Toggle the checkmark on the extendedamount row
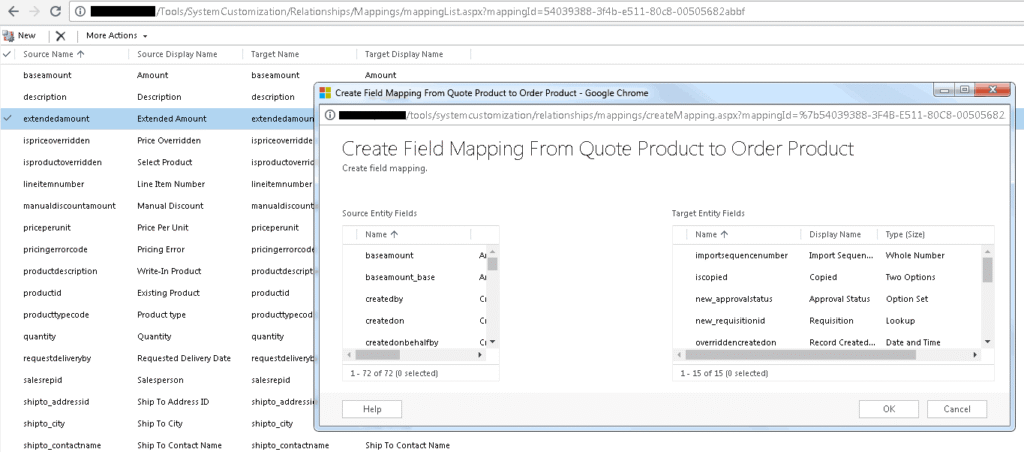The width and height of the screenshot is (1024, 452). pyautogui.click(x=8, y=118)
